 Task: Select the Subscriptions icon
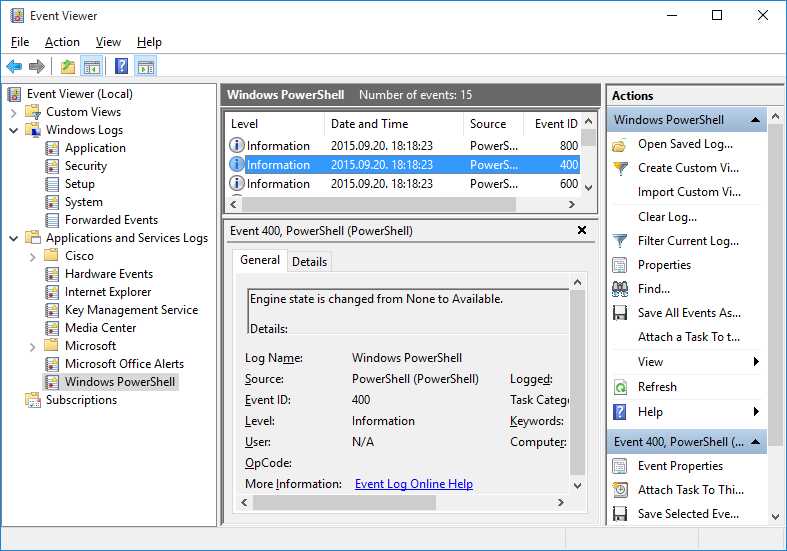[x=33, y=400]
